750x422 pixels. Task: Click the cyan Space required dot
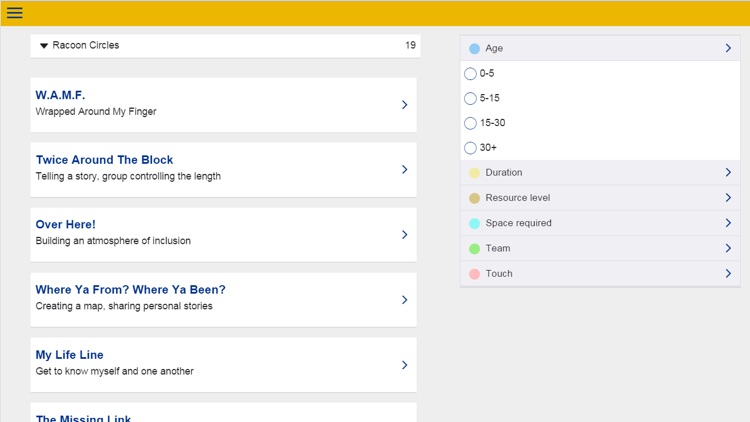coord(474,224)
